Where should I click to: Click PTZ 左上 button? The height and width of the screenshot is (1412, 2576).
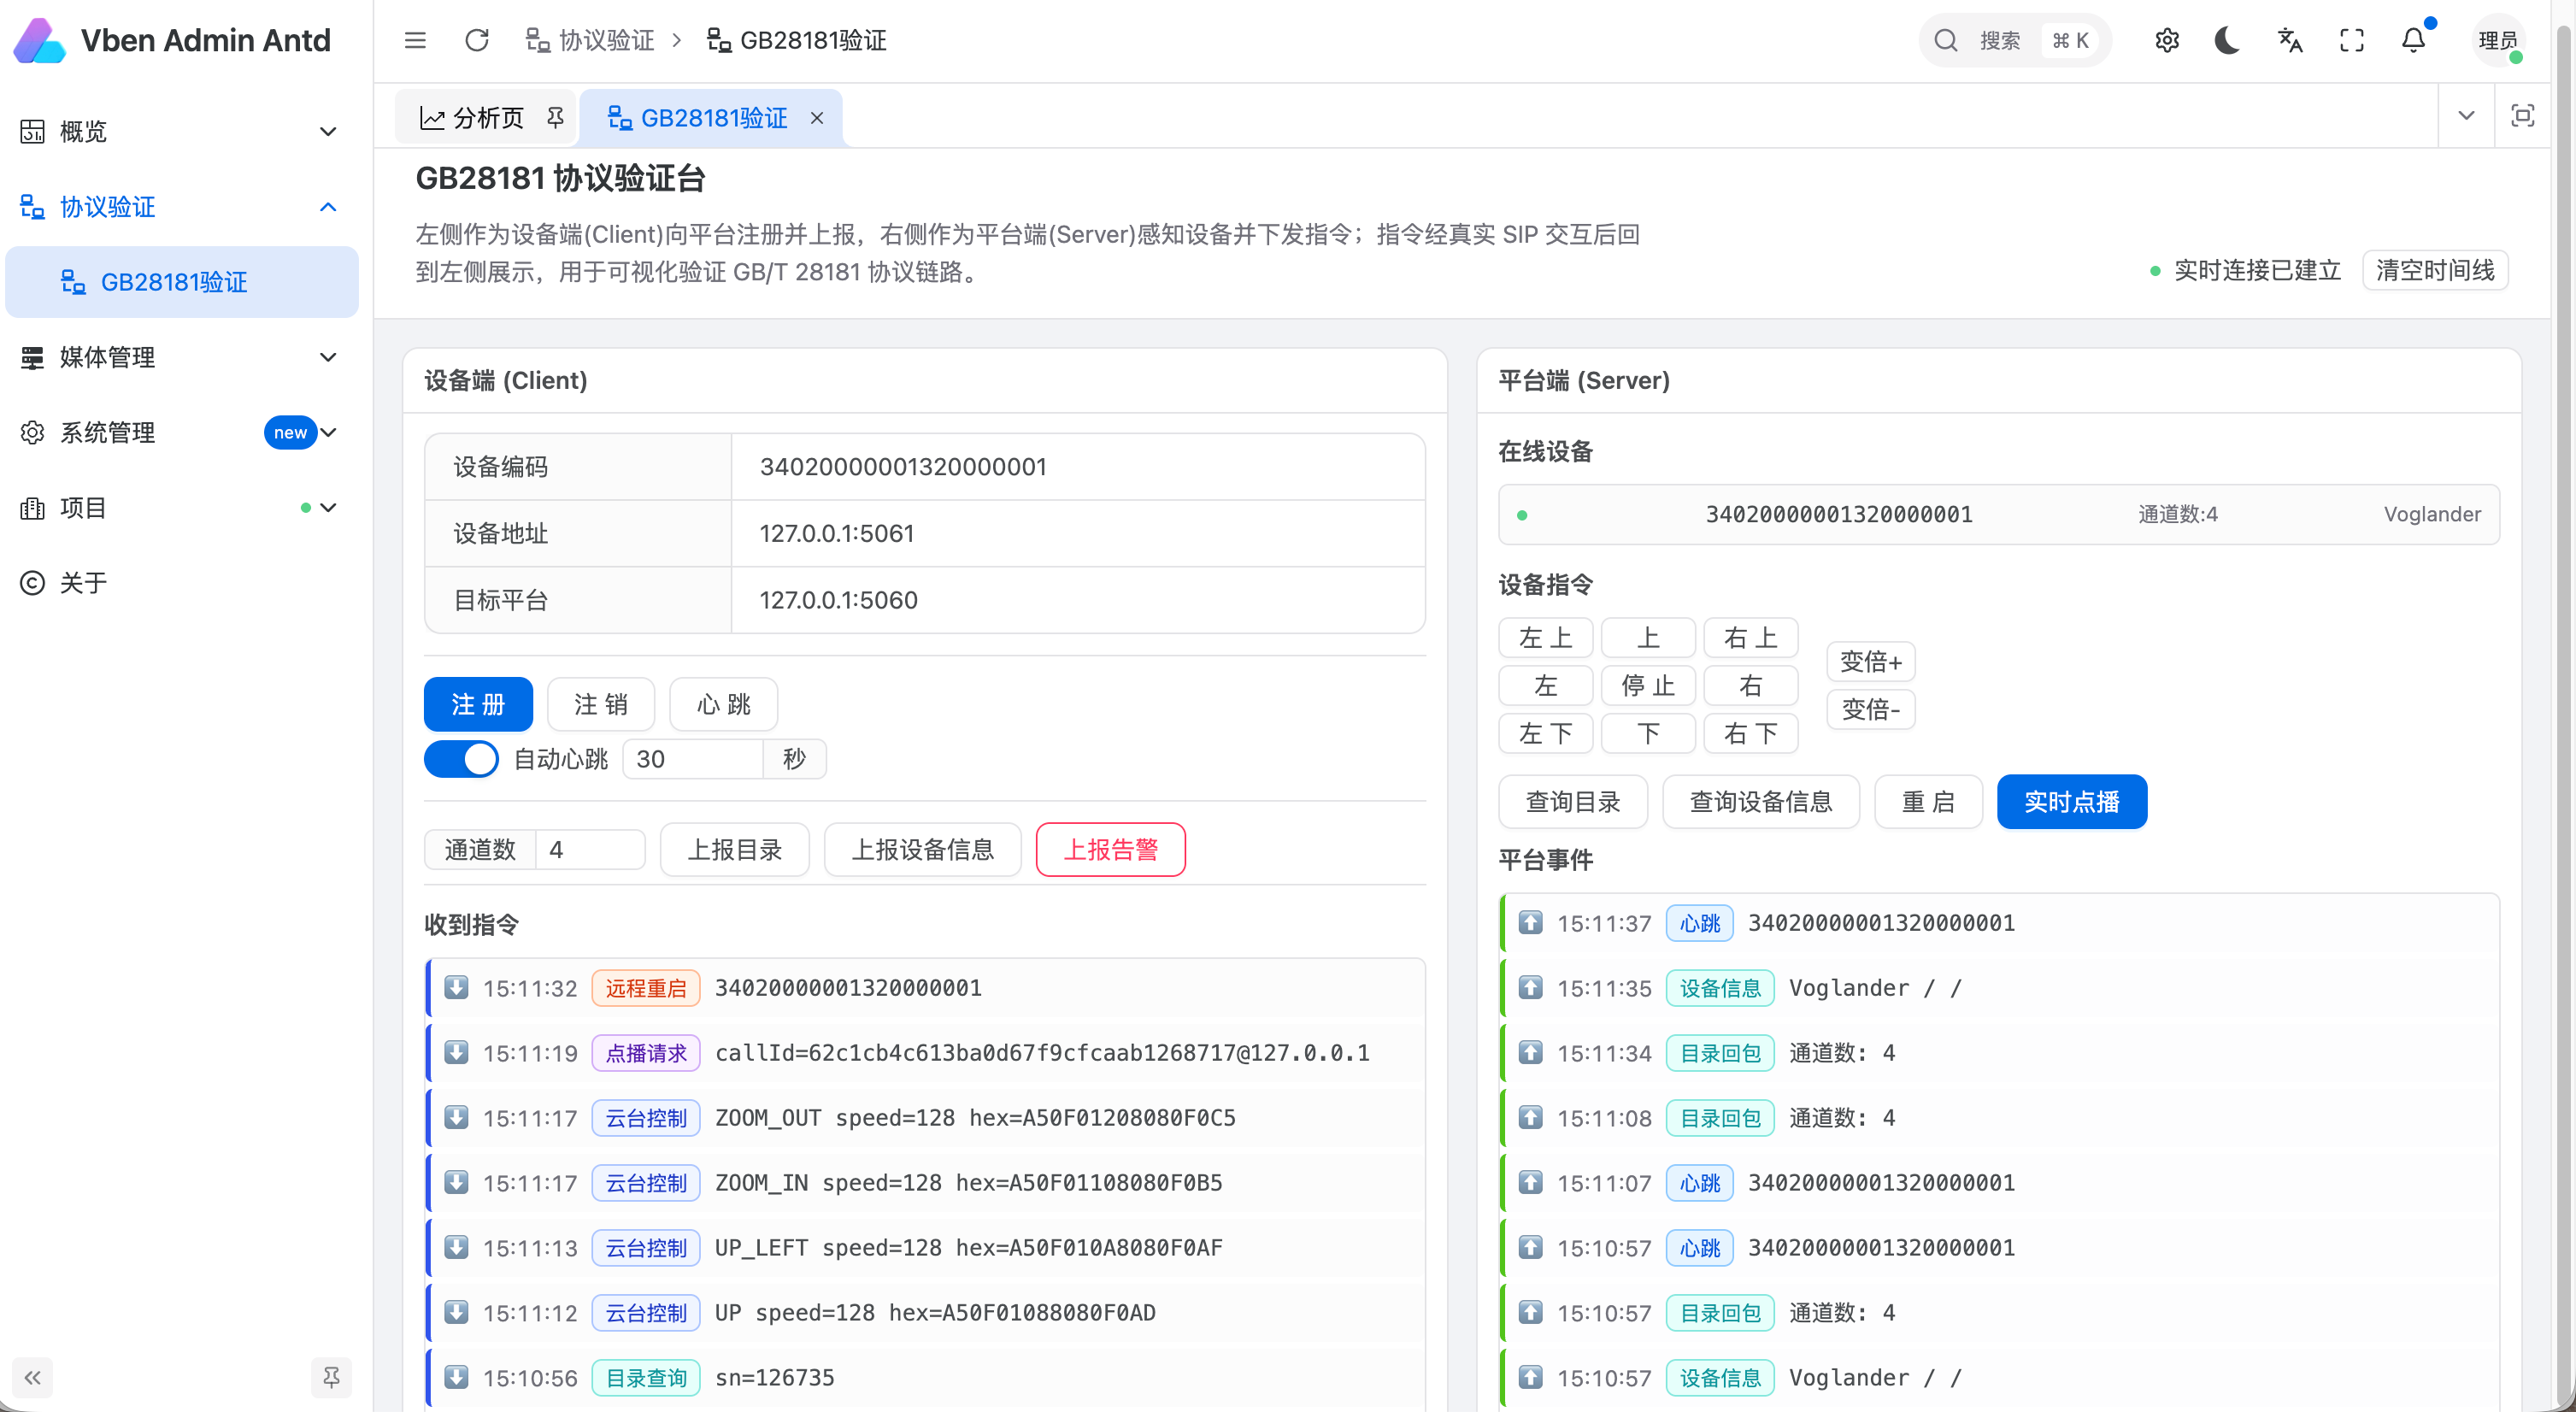1546,637
